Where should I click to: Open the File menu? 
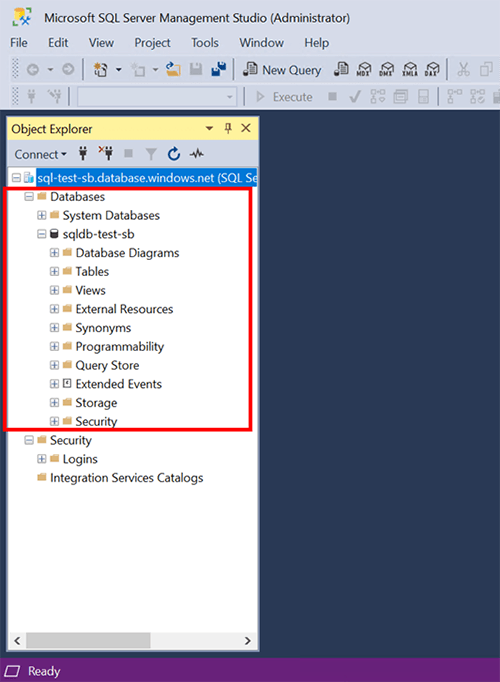[19, 43]
